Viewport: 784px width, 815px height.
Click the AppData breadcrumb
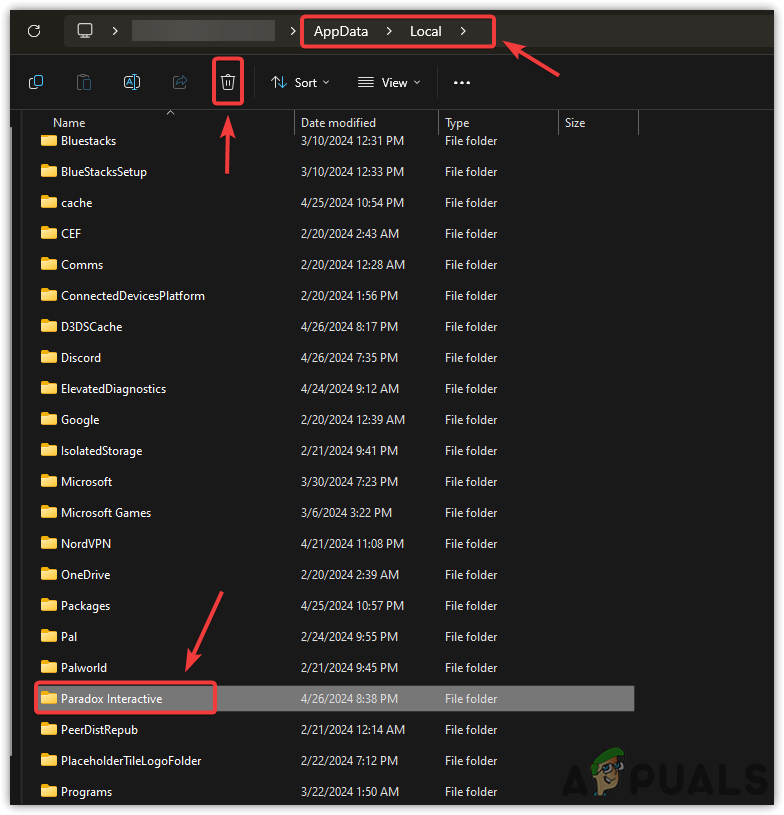click(x=341, y=31)
